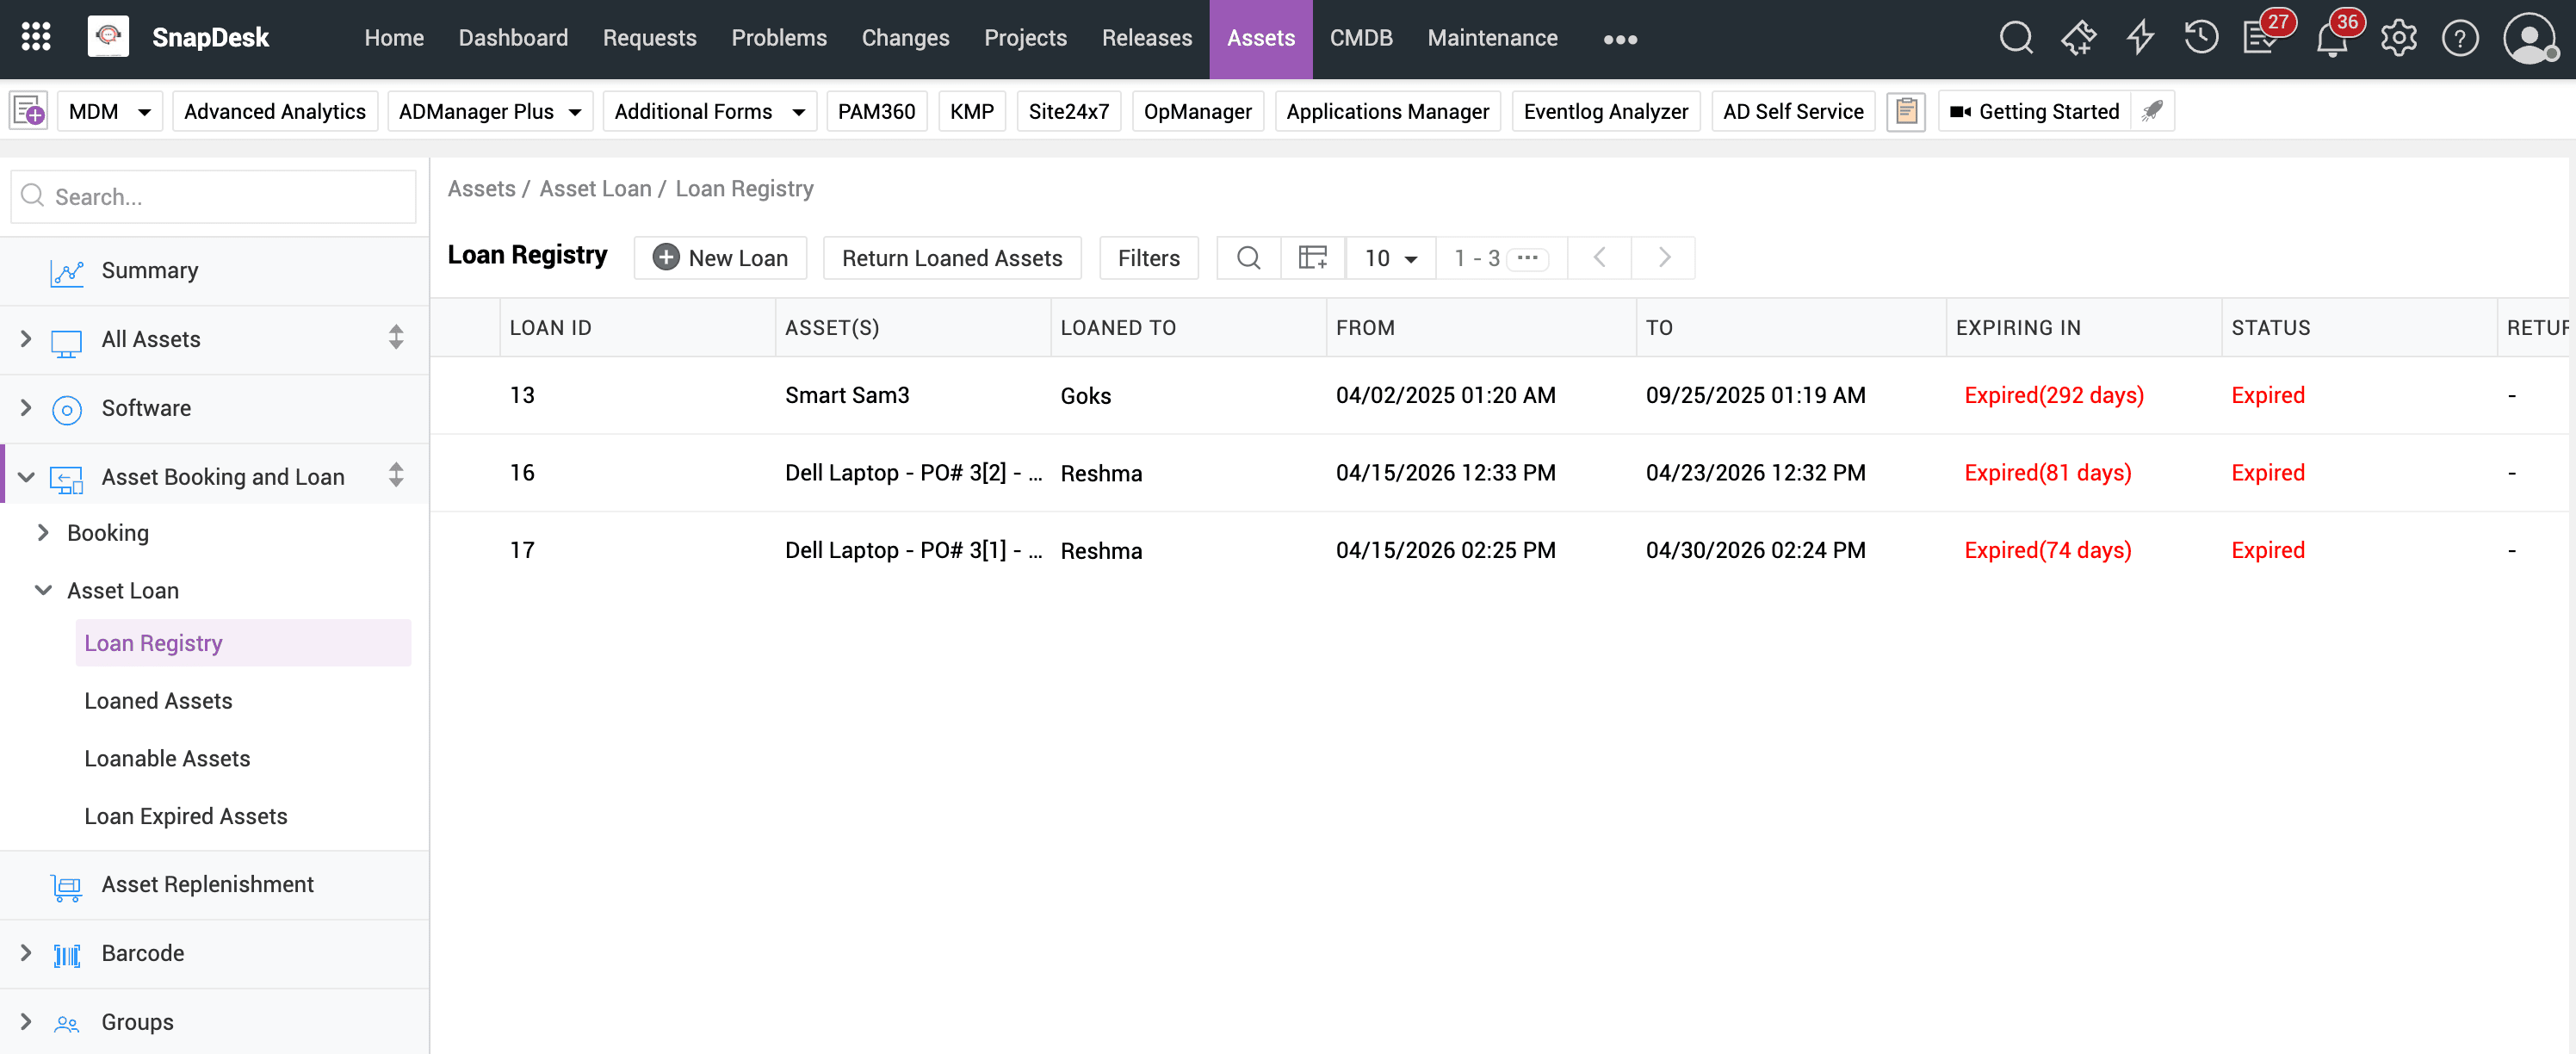
Task: Expand the Barcode tree node
Action: coord(26,953)
